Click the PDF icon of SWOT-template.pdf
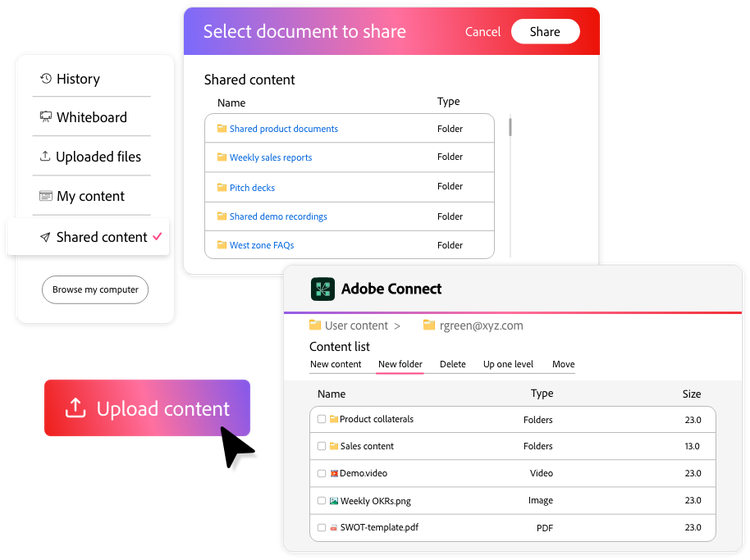750x560 pixels. [x=334, y=528]
